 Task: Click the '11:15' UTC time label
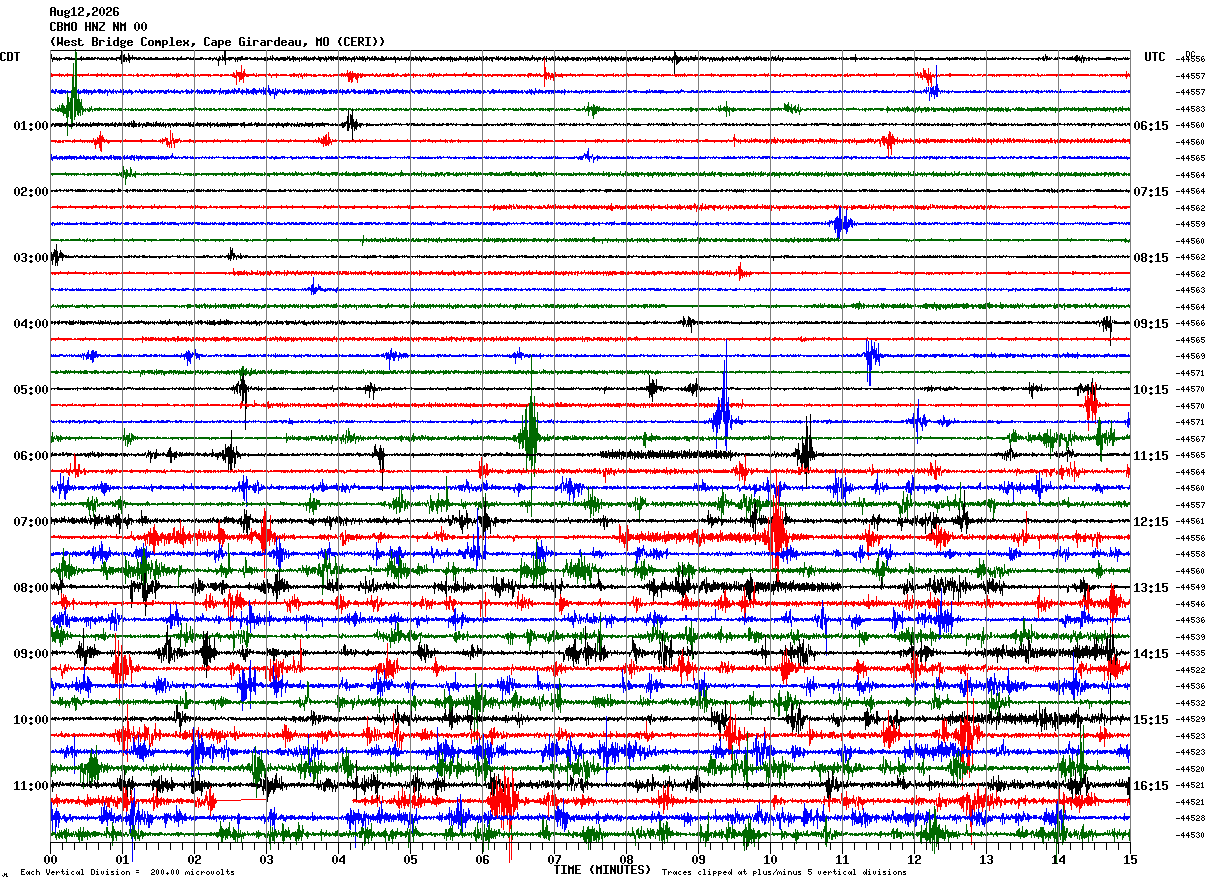[1151, 456]
